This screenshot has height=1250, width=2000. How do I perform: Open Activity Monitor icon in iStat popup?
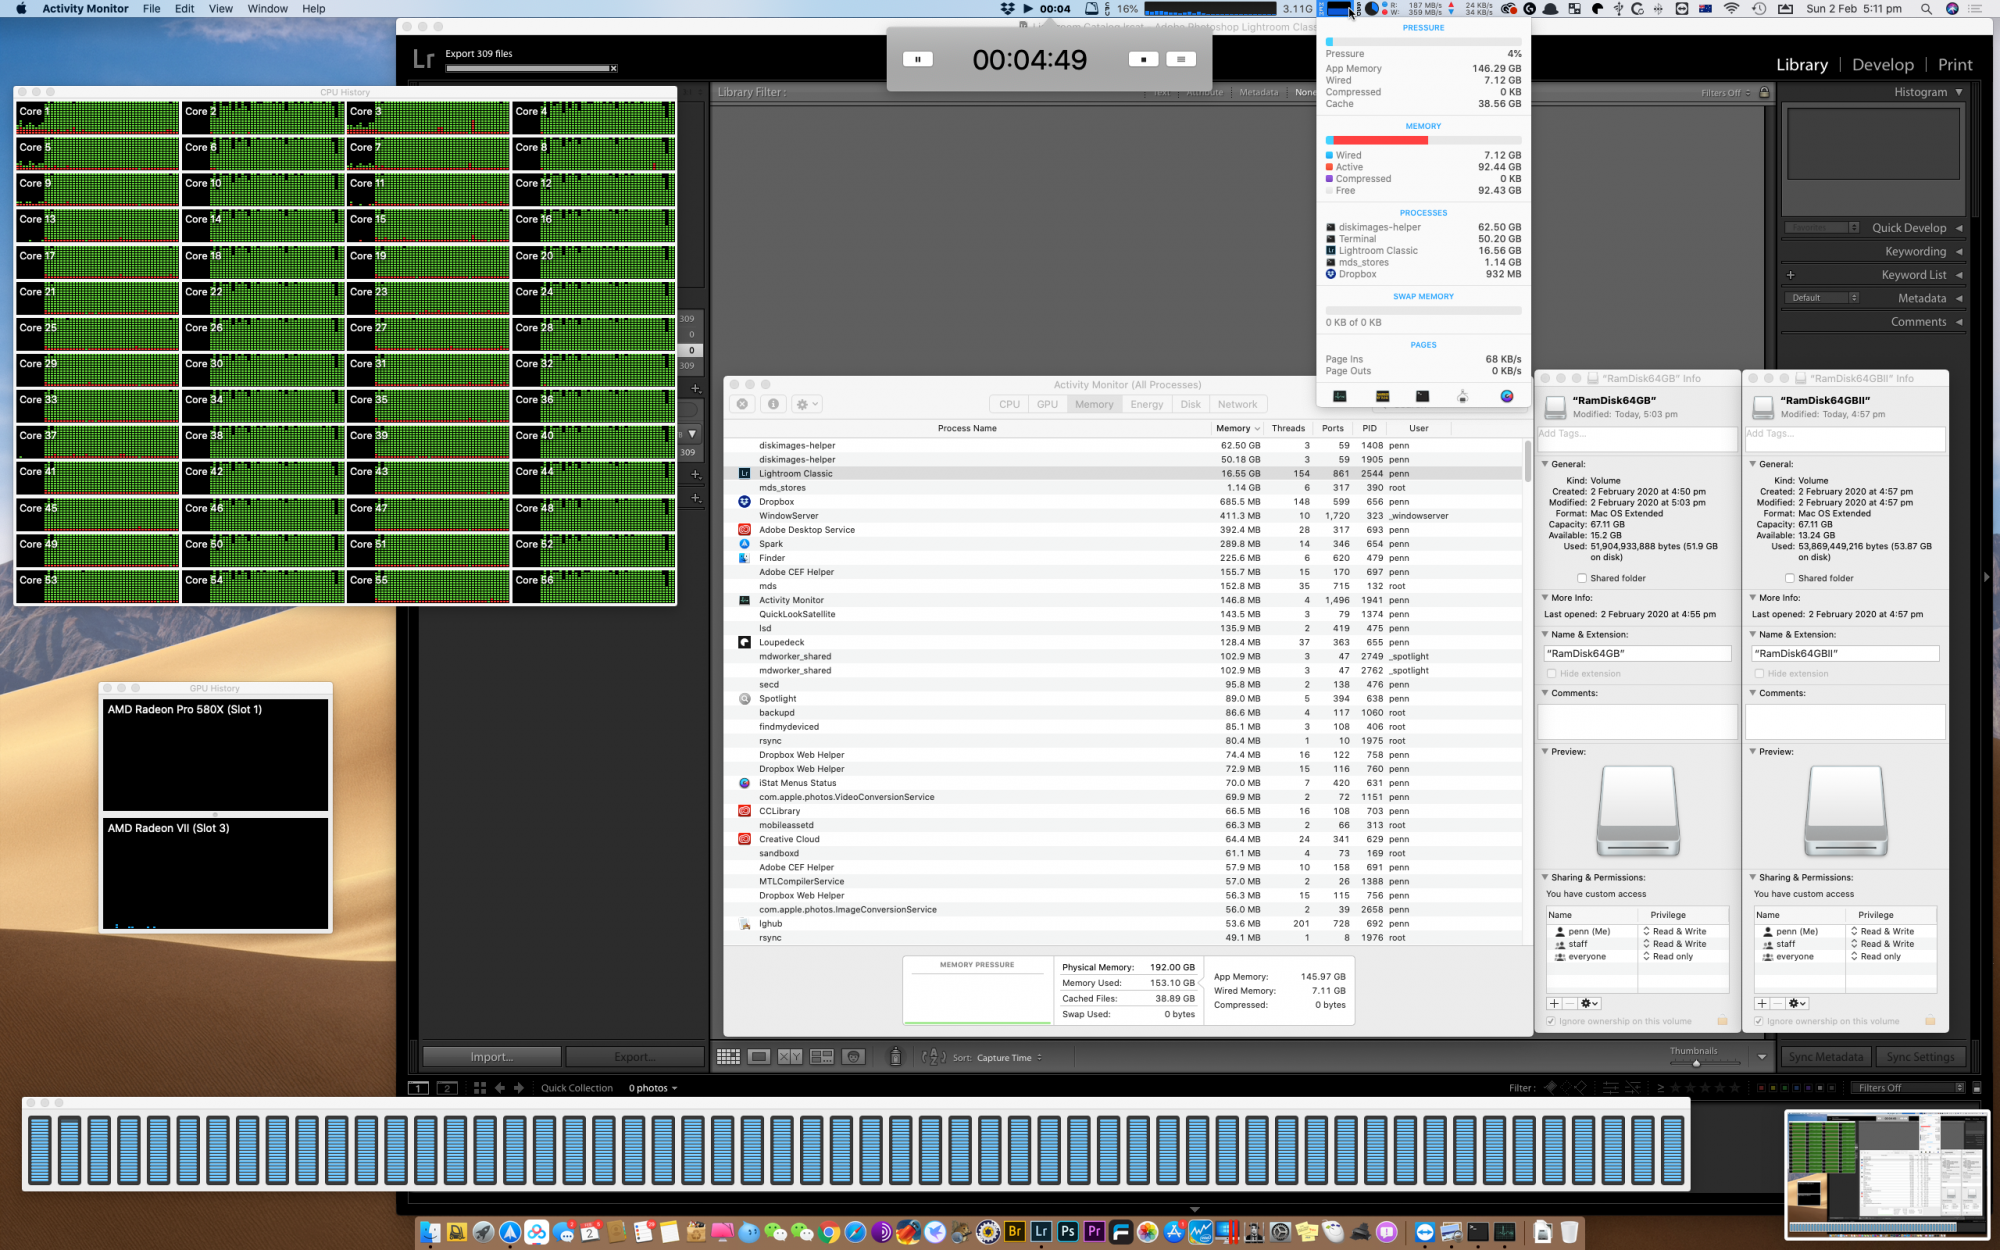pos(1340,396)
